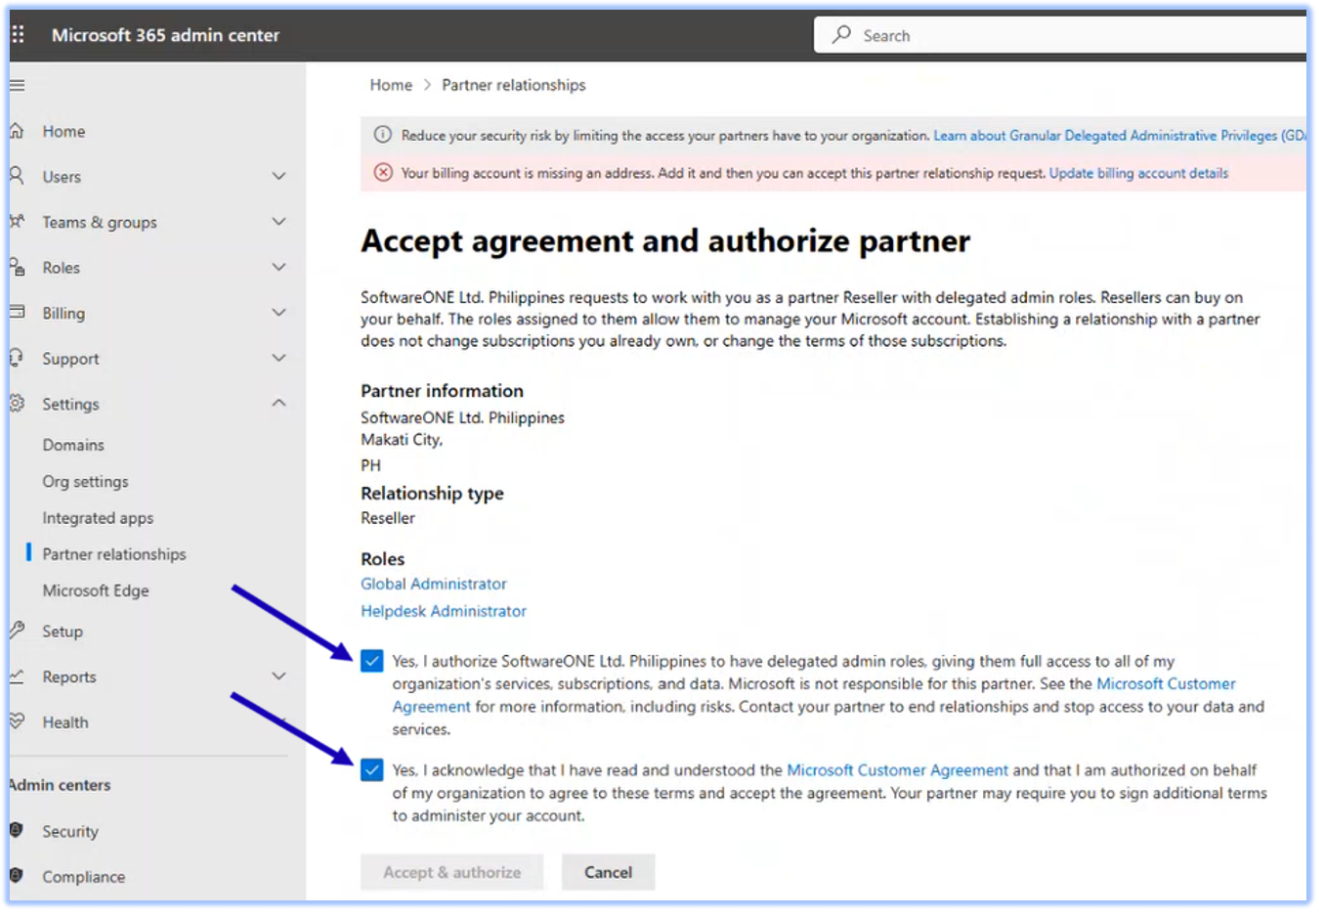Click the Security shield icon

point(17,831)
